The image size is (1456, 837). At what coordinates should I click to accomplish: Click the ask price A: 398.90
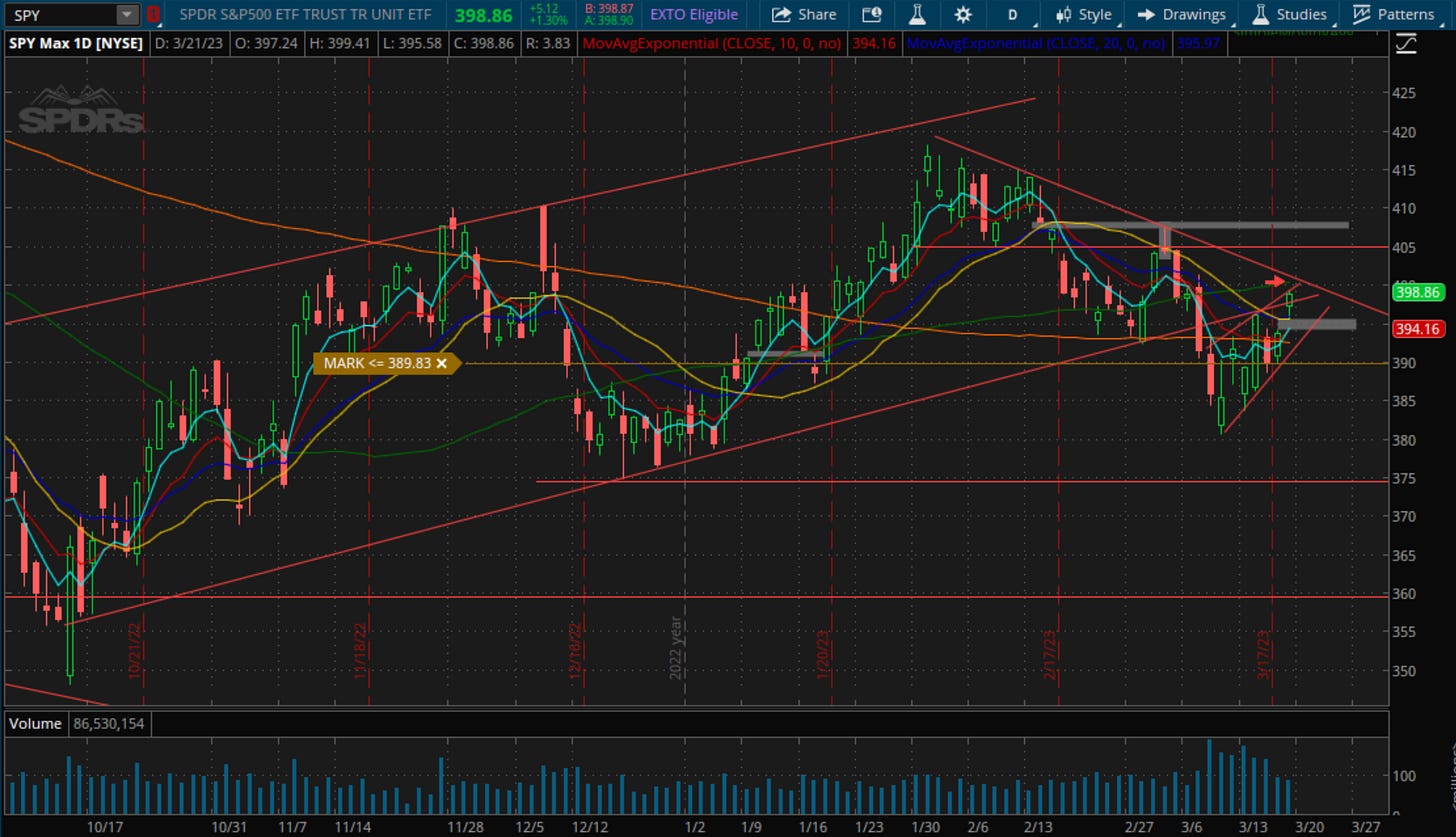(609, 20)
